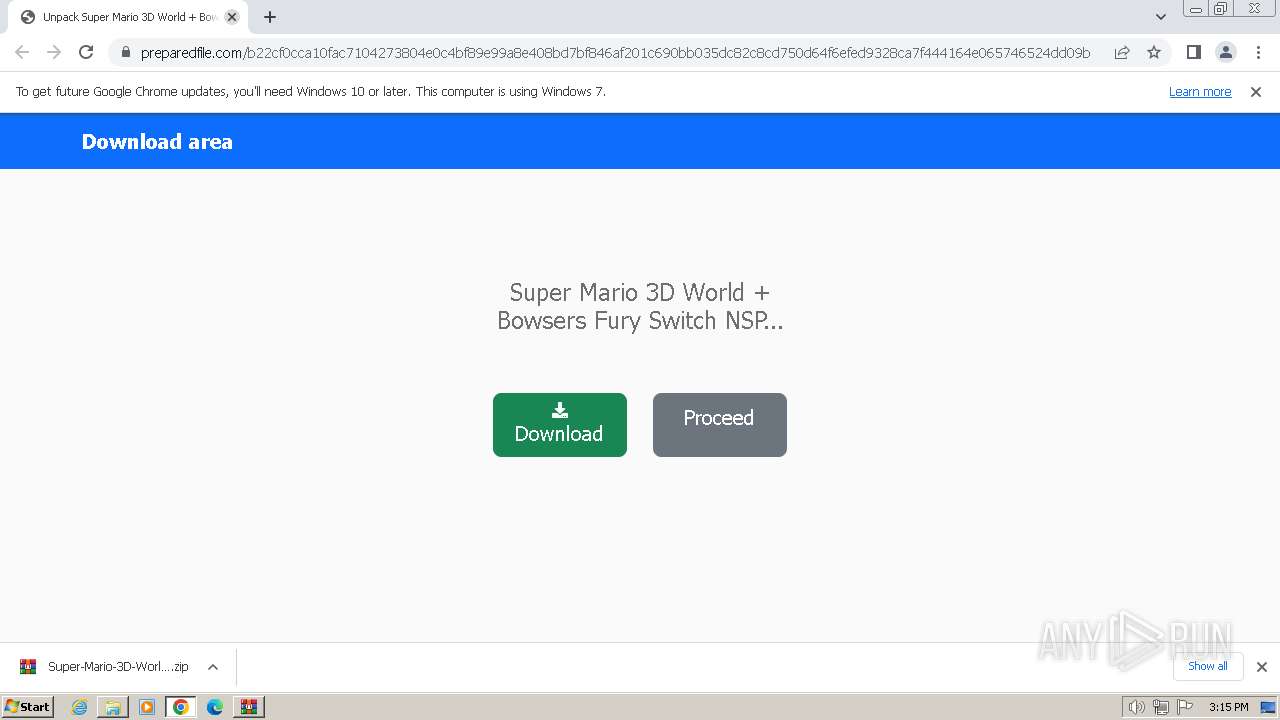Click the padlock site info icon
Screen dimensions: 1280x720
coord(126,52)
